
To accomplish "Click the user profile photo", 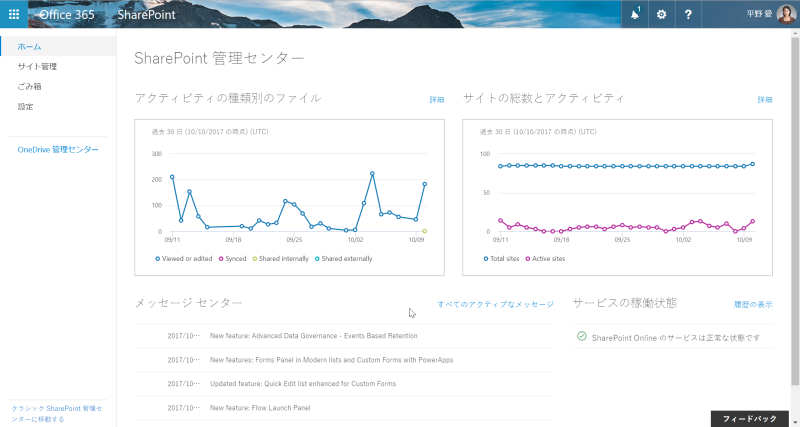I will point(786,14).
